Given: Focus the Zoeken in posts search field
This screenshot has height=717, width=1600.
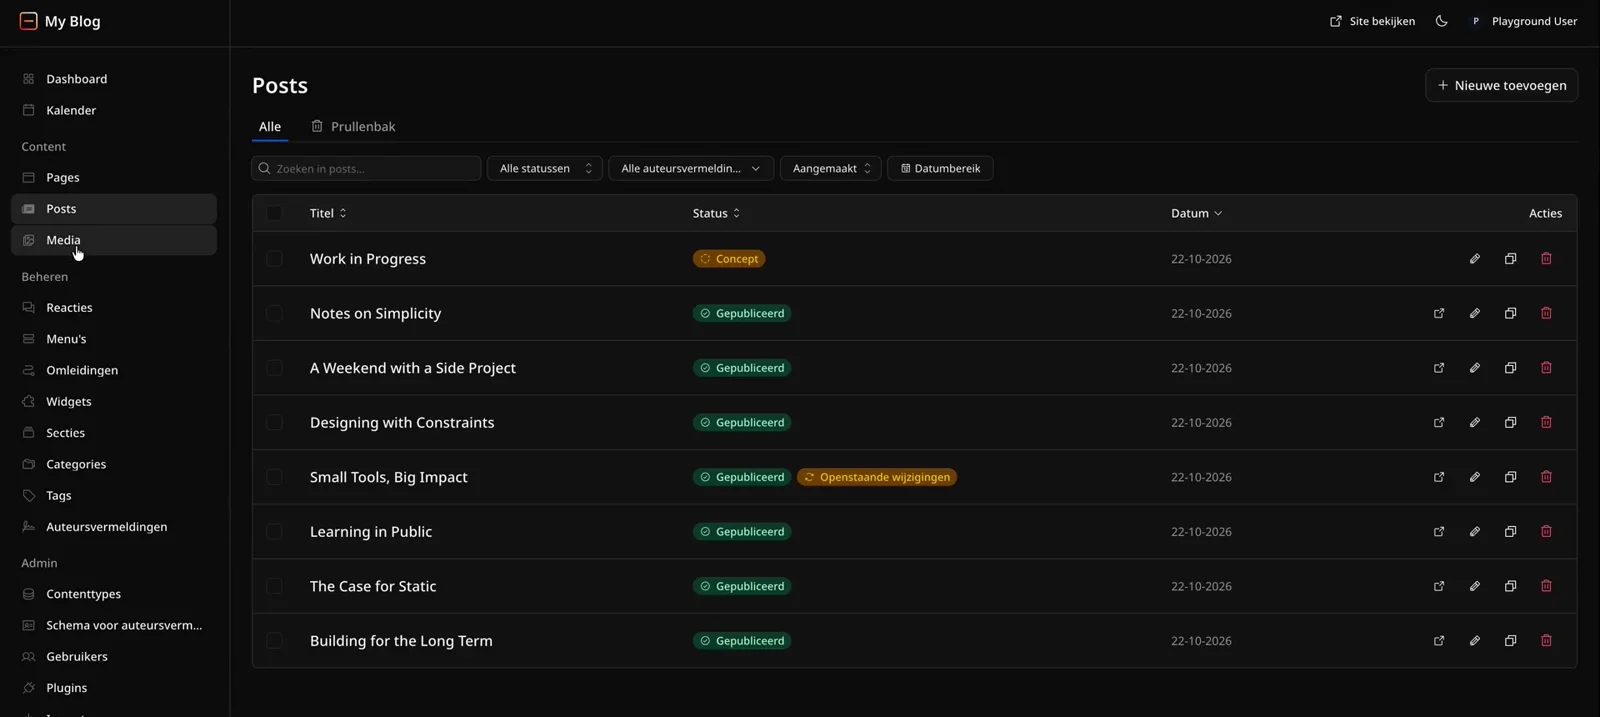Looking at the screenshot, I should click(x=366, y=168).
